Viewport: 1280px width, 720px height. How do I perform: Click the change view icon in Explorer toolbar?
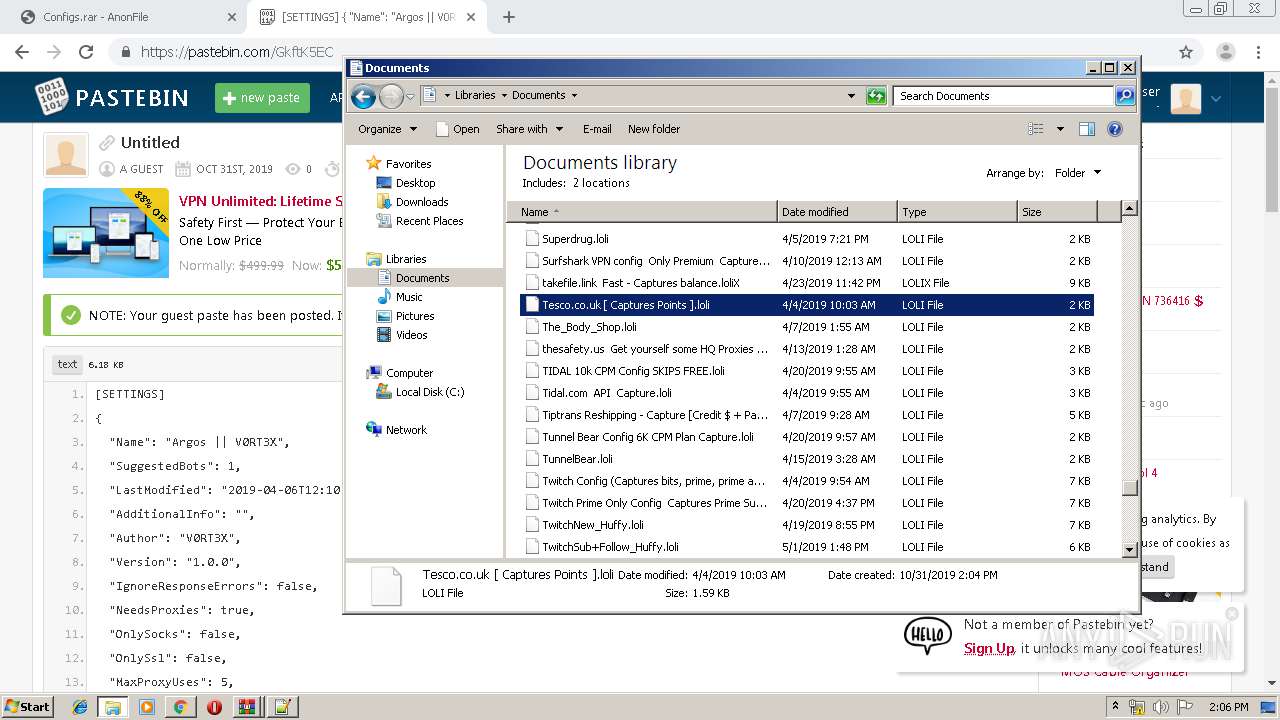(1036, 129)
